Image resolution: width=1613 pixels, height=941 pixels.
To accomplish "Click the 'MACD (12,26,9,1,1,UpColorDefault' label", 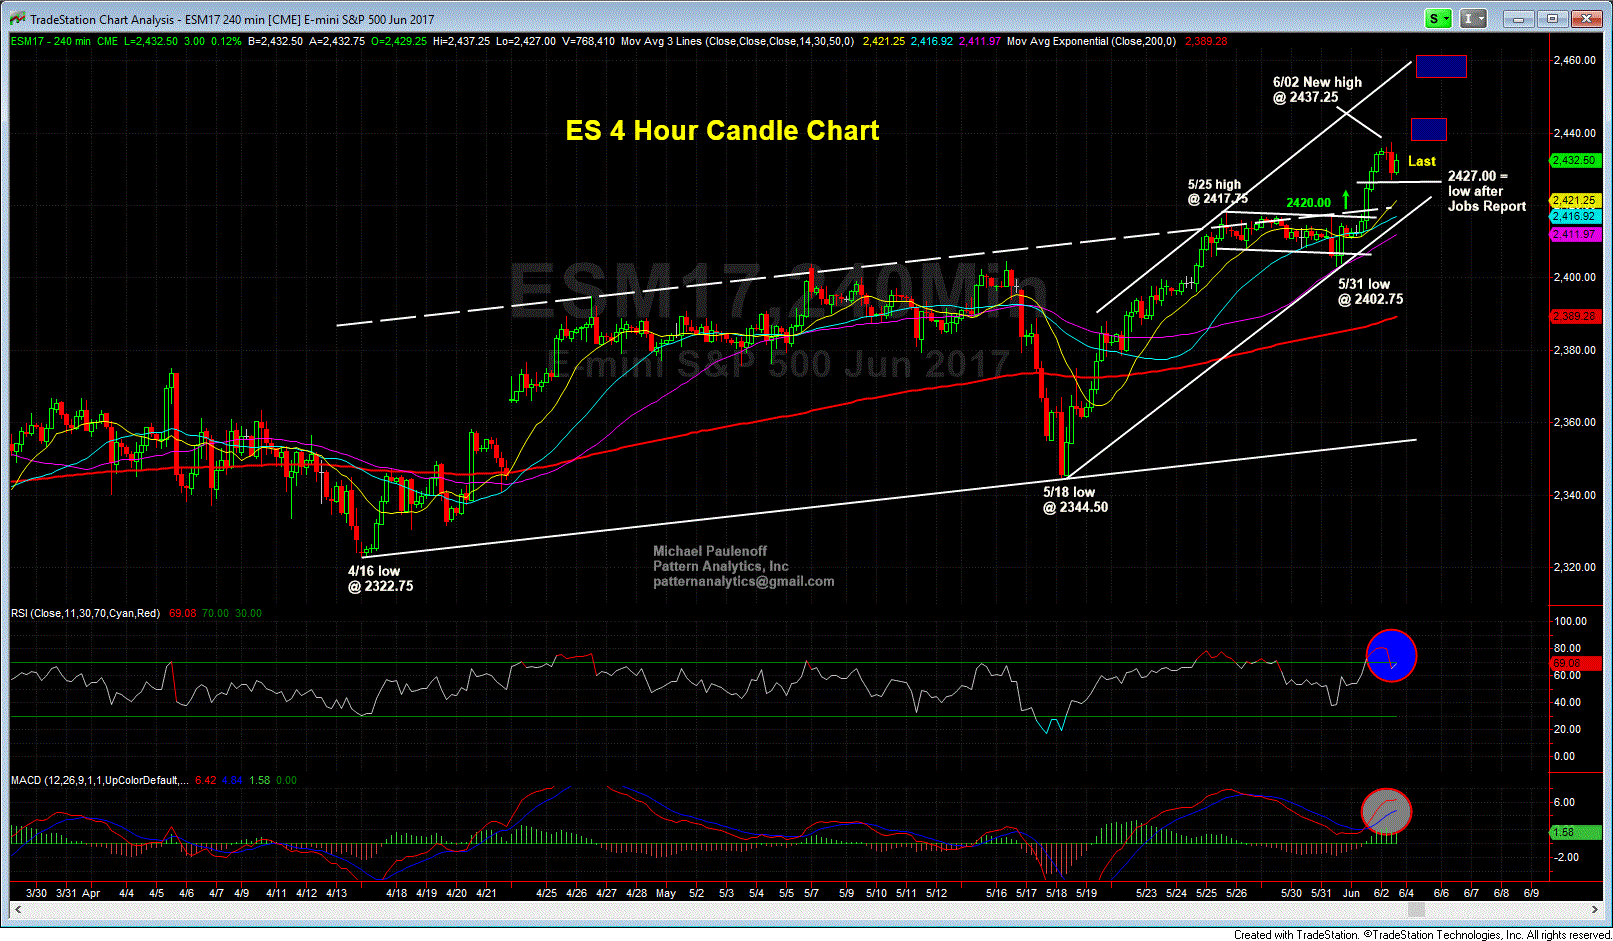I will [99, 780].
